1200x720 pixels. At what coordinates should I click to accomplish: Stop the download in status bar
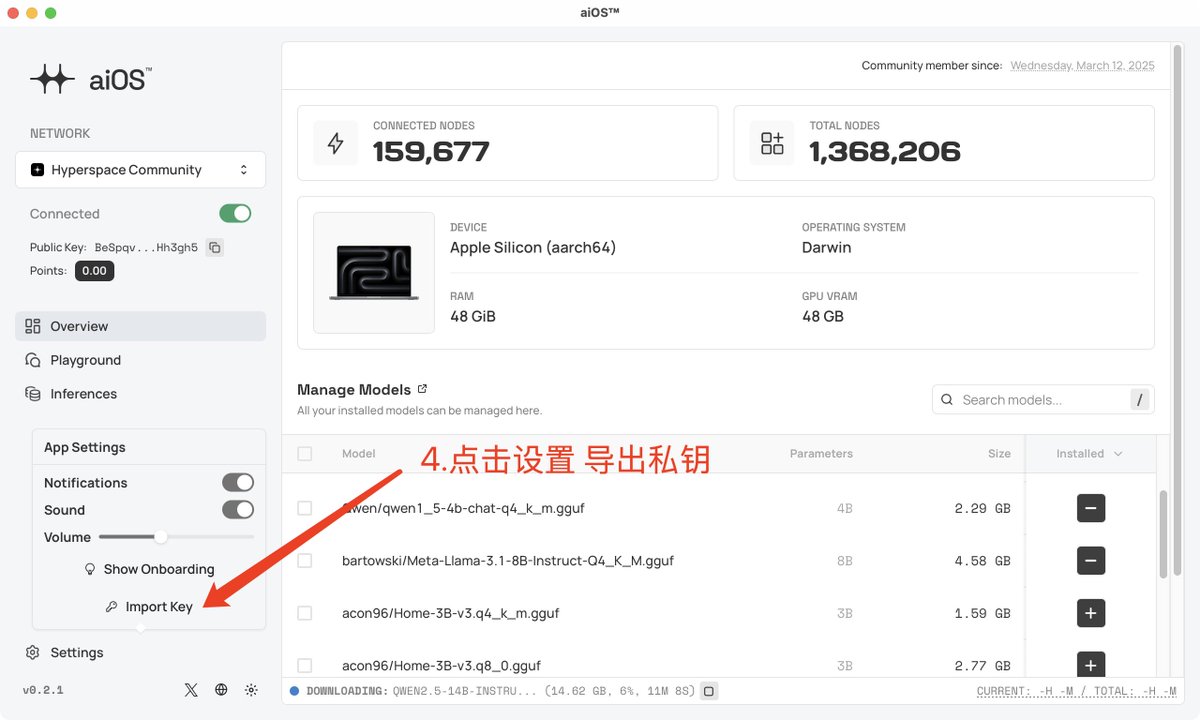[708, 691]
